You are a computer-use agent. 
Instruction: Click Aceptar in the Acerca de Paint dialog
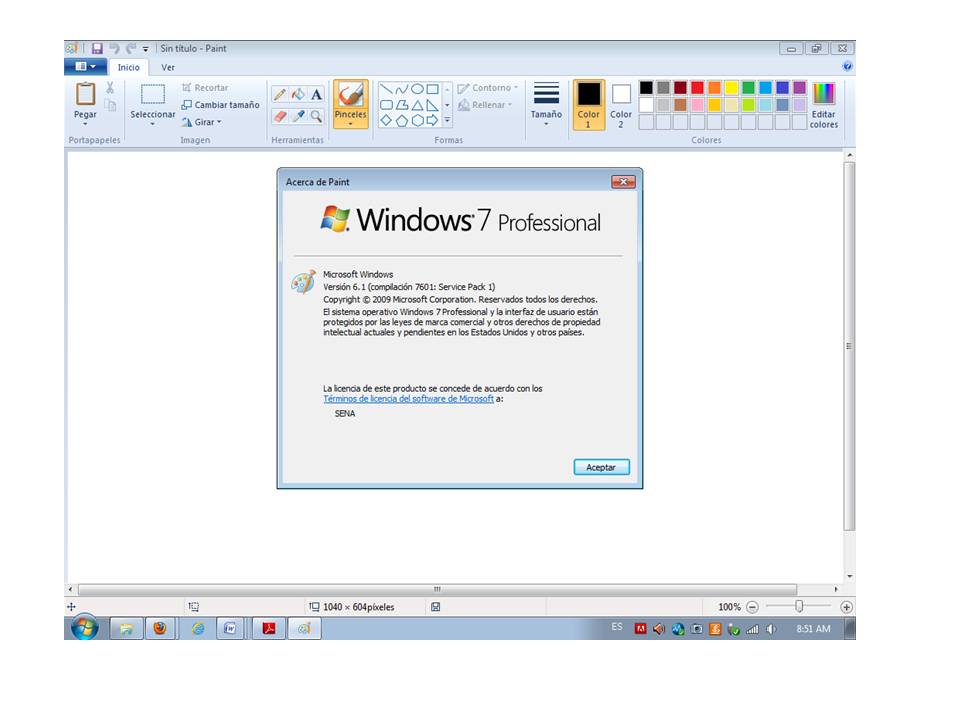(601, 466)
